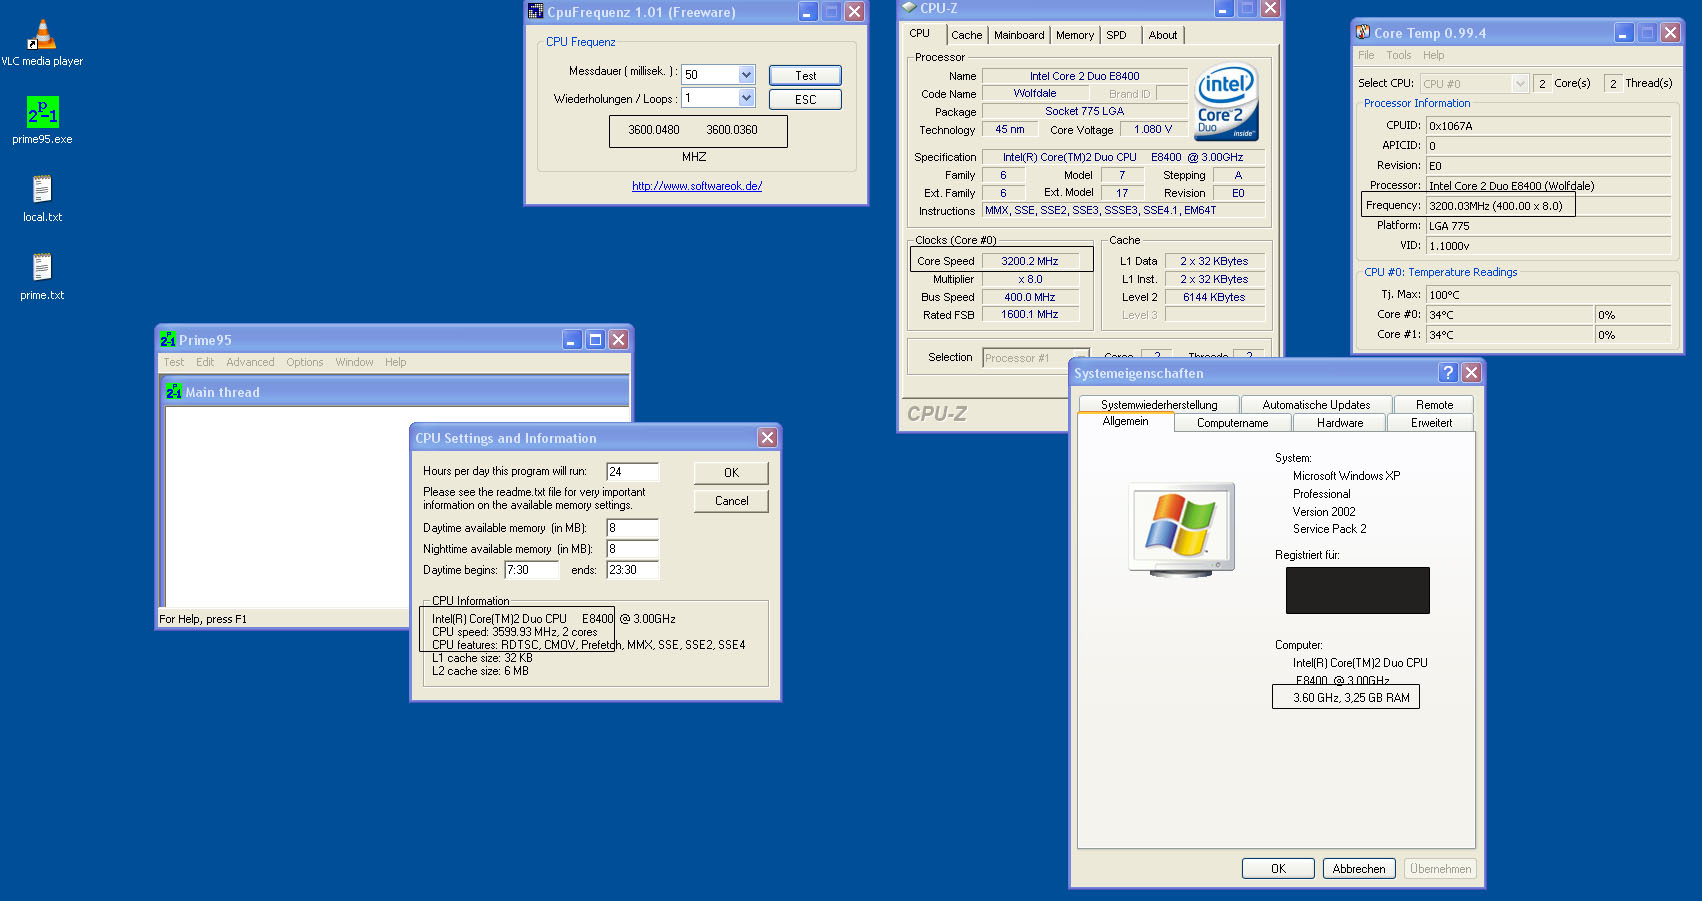Open the Window menu in Prime95
This screenshot has height=901, width=1702.
pos(354,363)
